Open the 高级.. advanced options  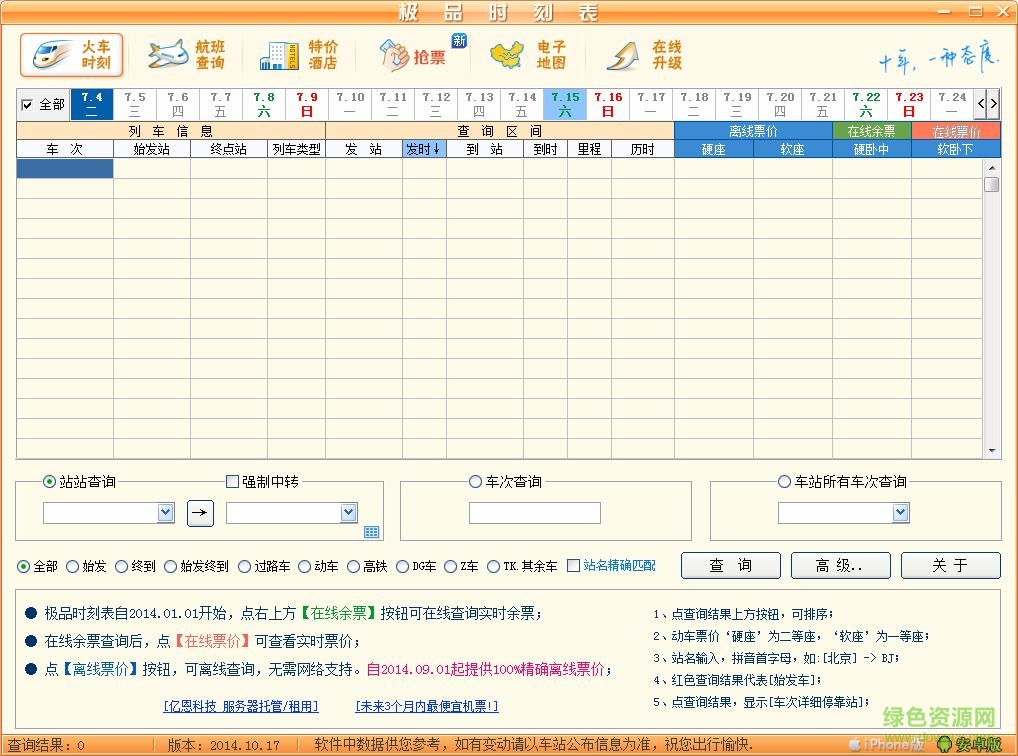[x=839, y=565]
